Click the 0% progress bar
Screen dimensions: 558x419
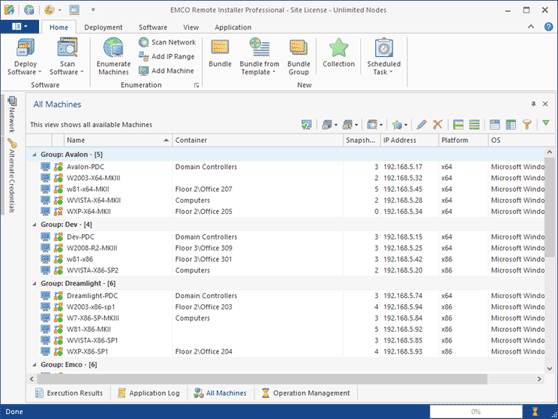click(x=475, y=412)
